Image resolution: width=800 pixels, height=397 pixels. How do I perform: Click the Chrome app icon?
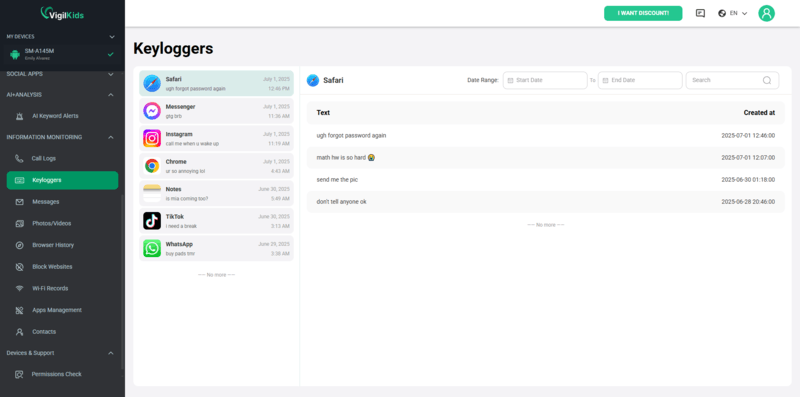(x=152, y=166)
